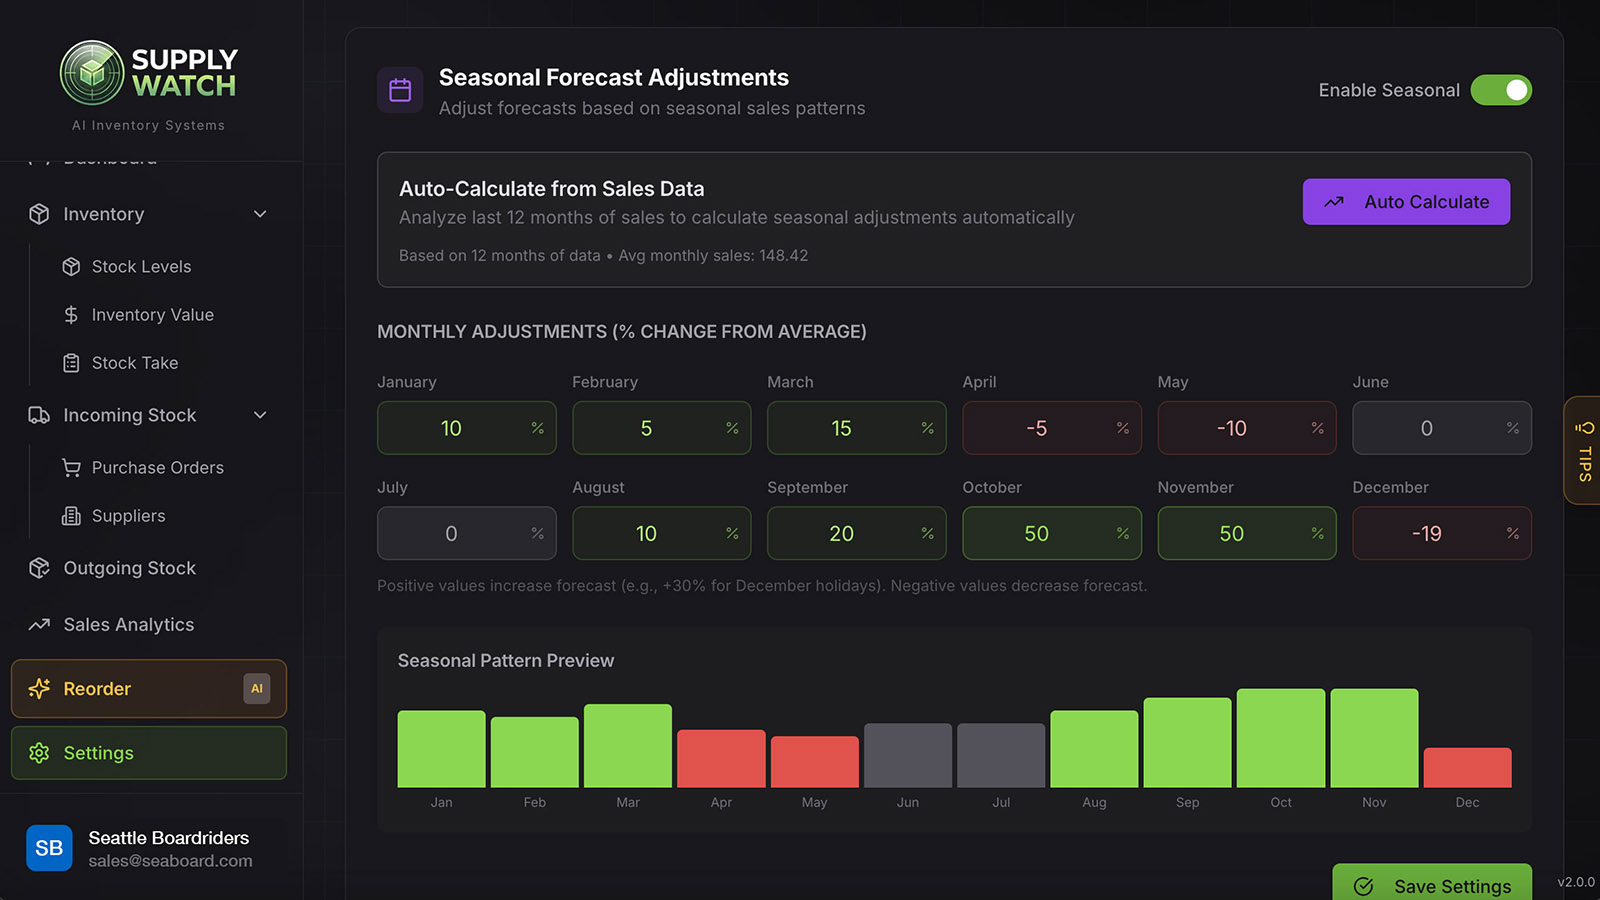This screenshot has height=900, width=1600.
Task: Click the Reorder sparkle icon
Action: click(39, 689)
